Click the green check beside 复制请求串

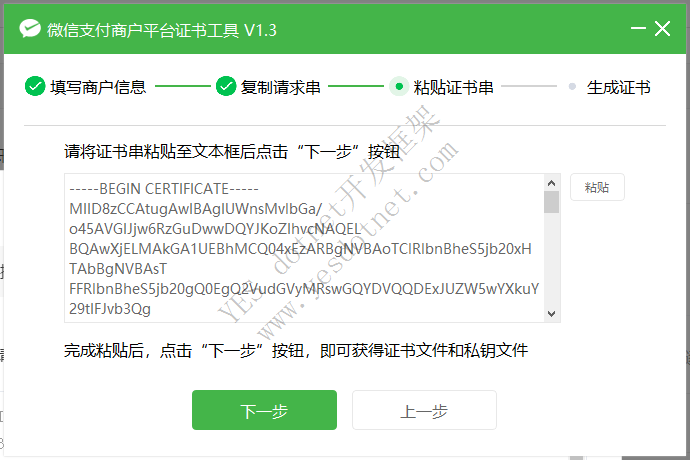[226, 86]
